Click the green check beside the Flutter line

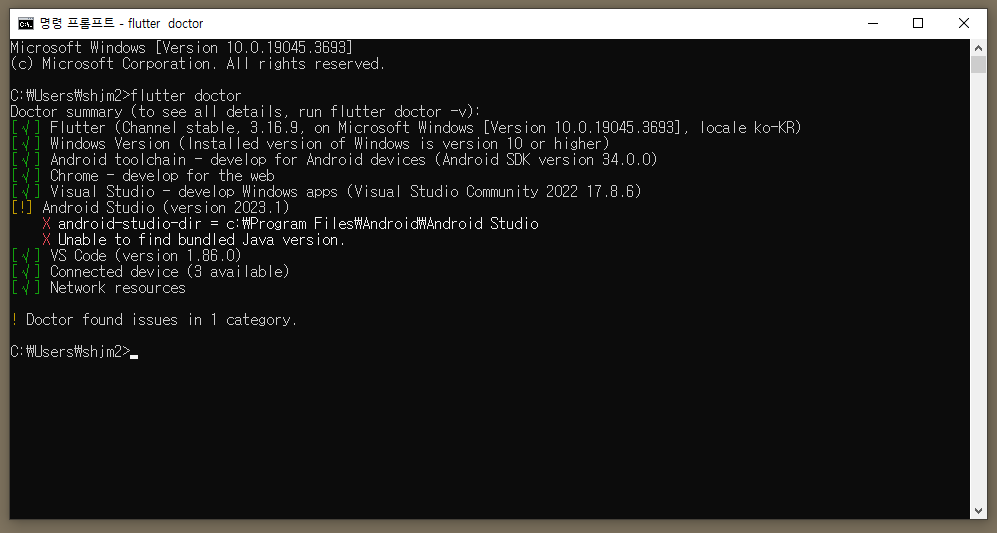26,127
